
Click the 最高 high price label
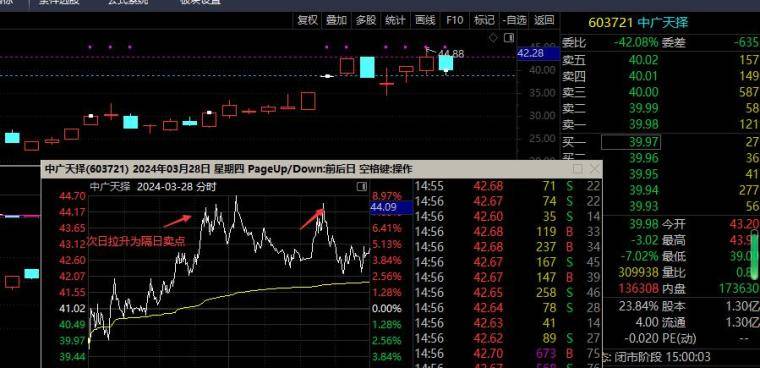pos(674,240)
